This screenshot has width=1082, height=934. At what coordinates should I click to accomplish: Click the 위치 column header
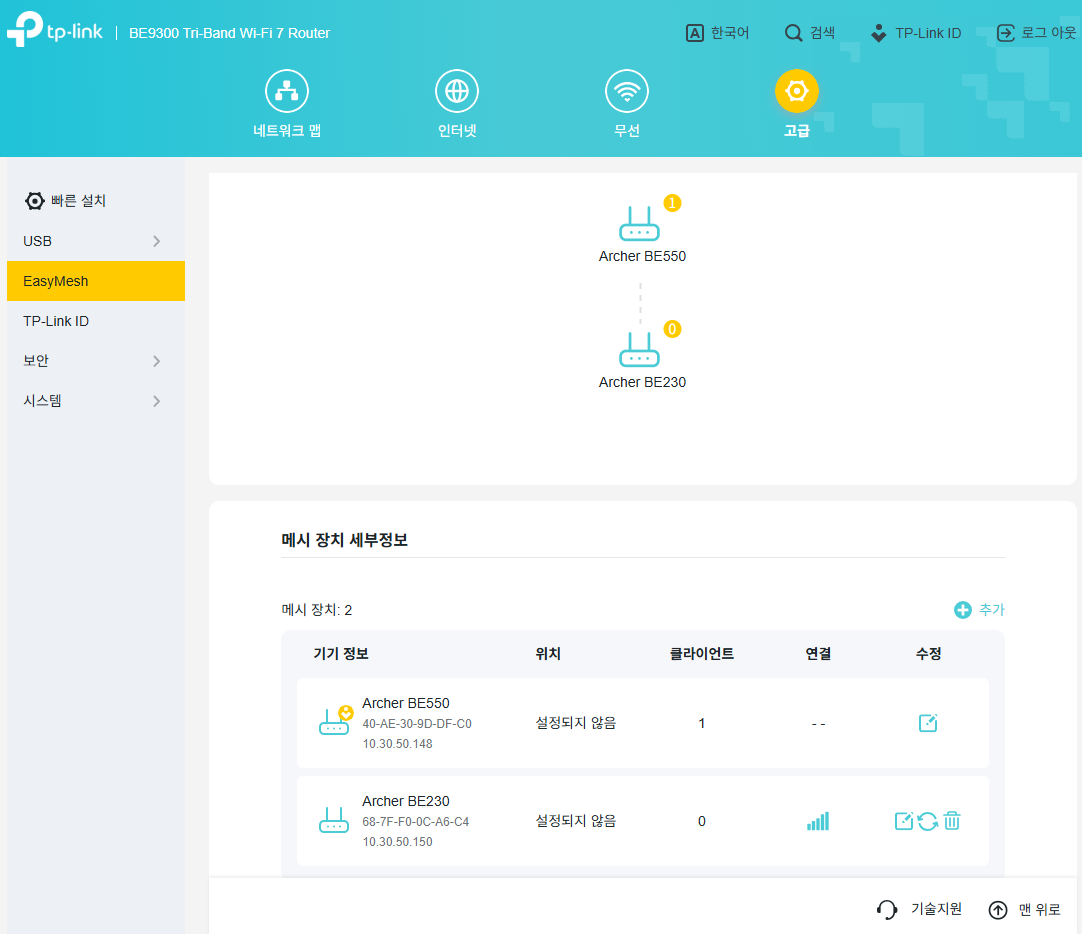(x=548, y=653)
